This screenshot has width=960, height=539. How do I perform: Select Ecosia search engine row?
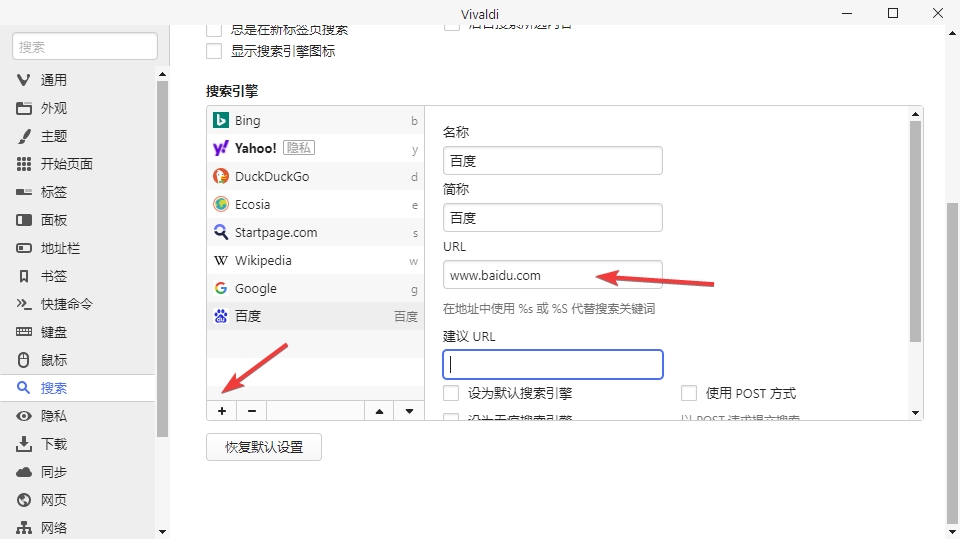pyautogui.click(x=315, y=205)
